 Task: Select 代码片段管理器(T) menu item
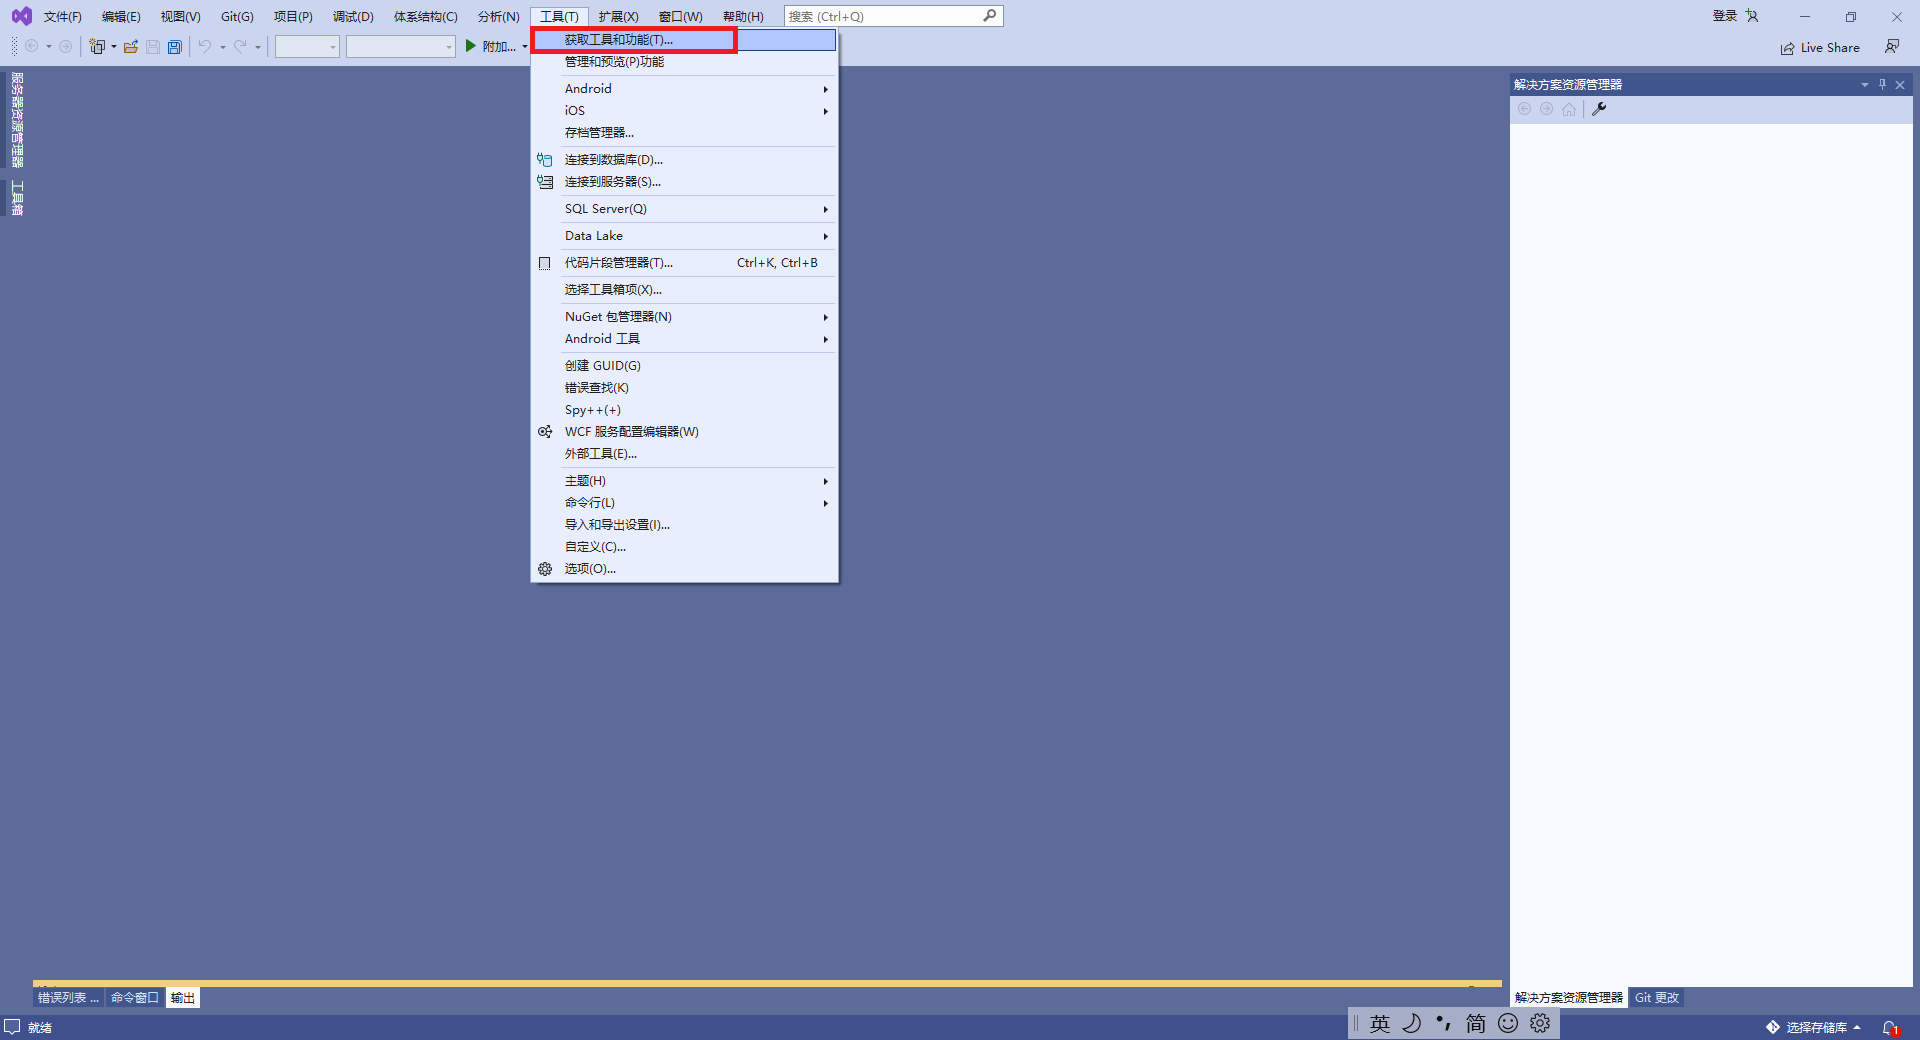(685, 263)
